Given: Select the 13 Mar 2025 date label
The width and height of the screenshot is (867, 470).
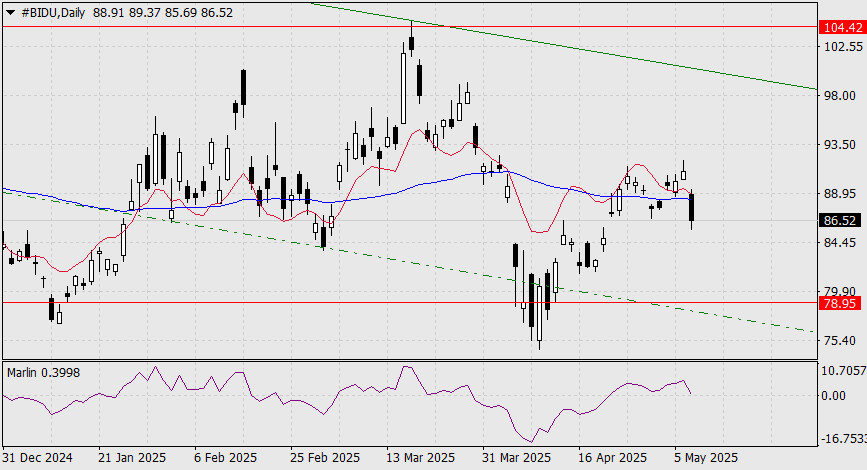Looking at the screenshot, I should point(420,458).
